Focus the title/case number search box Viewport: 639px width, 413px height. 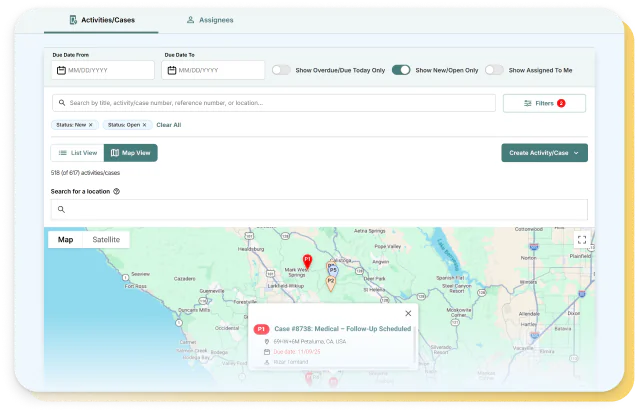click(x=274, y=103)
